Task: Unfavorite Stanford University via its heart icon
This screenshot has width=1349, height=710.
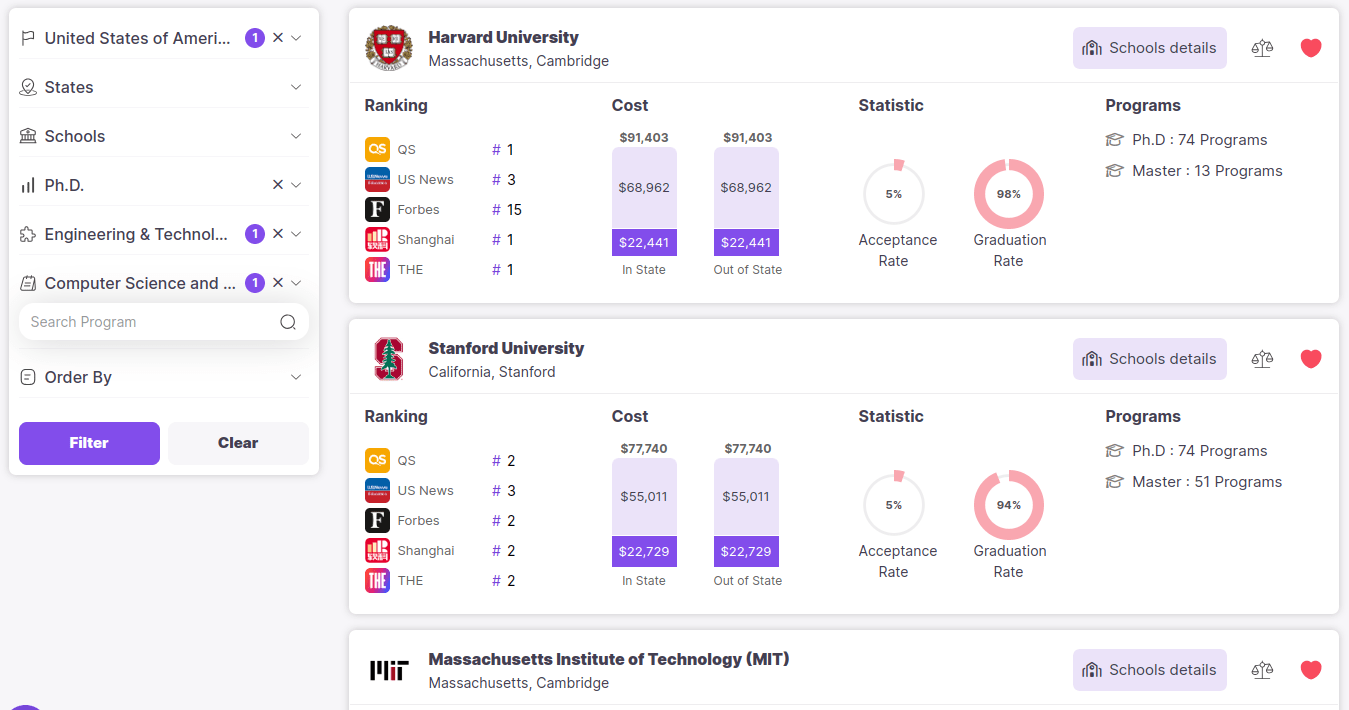Action: pyautogui.click(x=1310, y=358)
